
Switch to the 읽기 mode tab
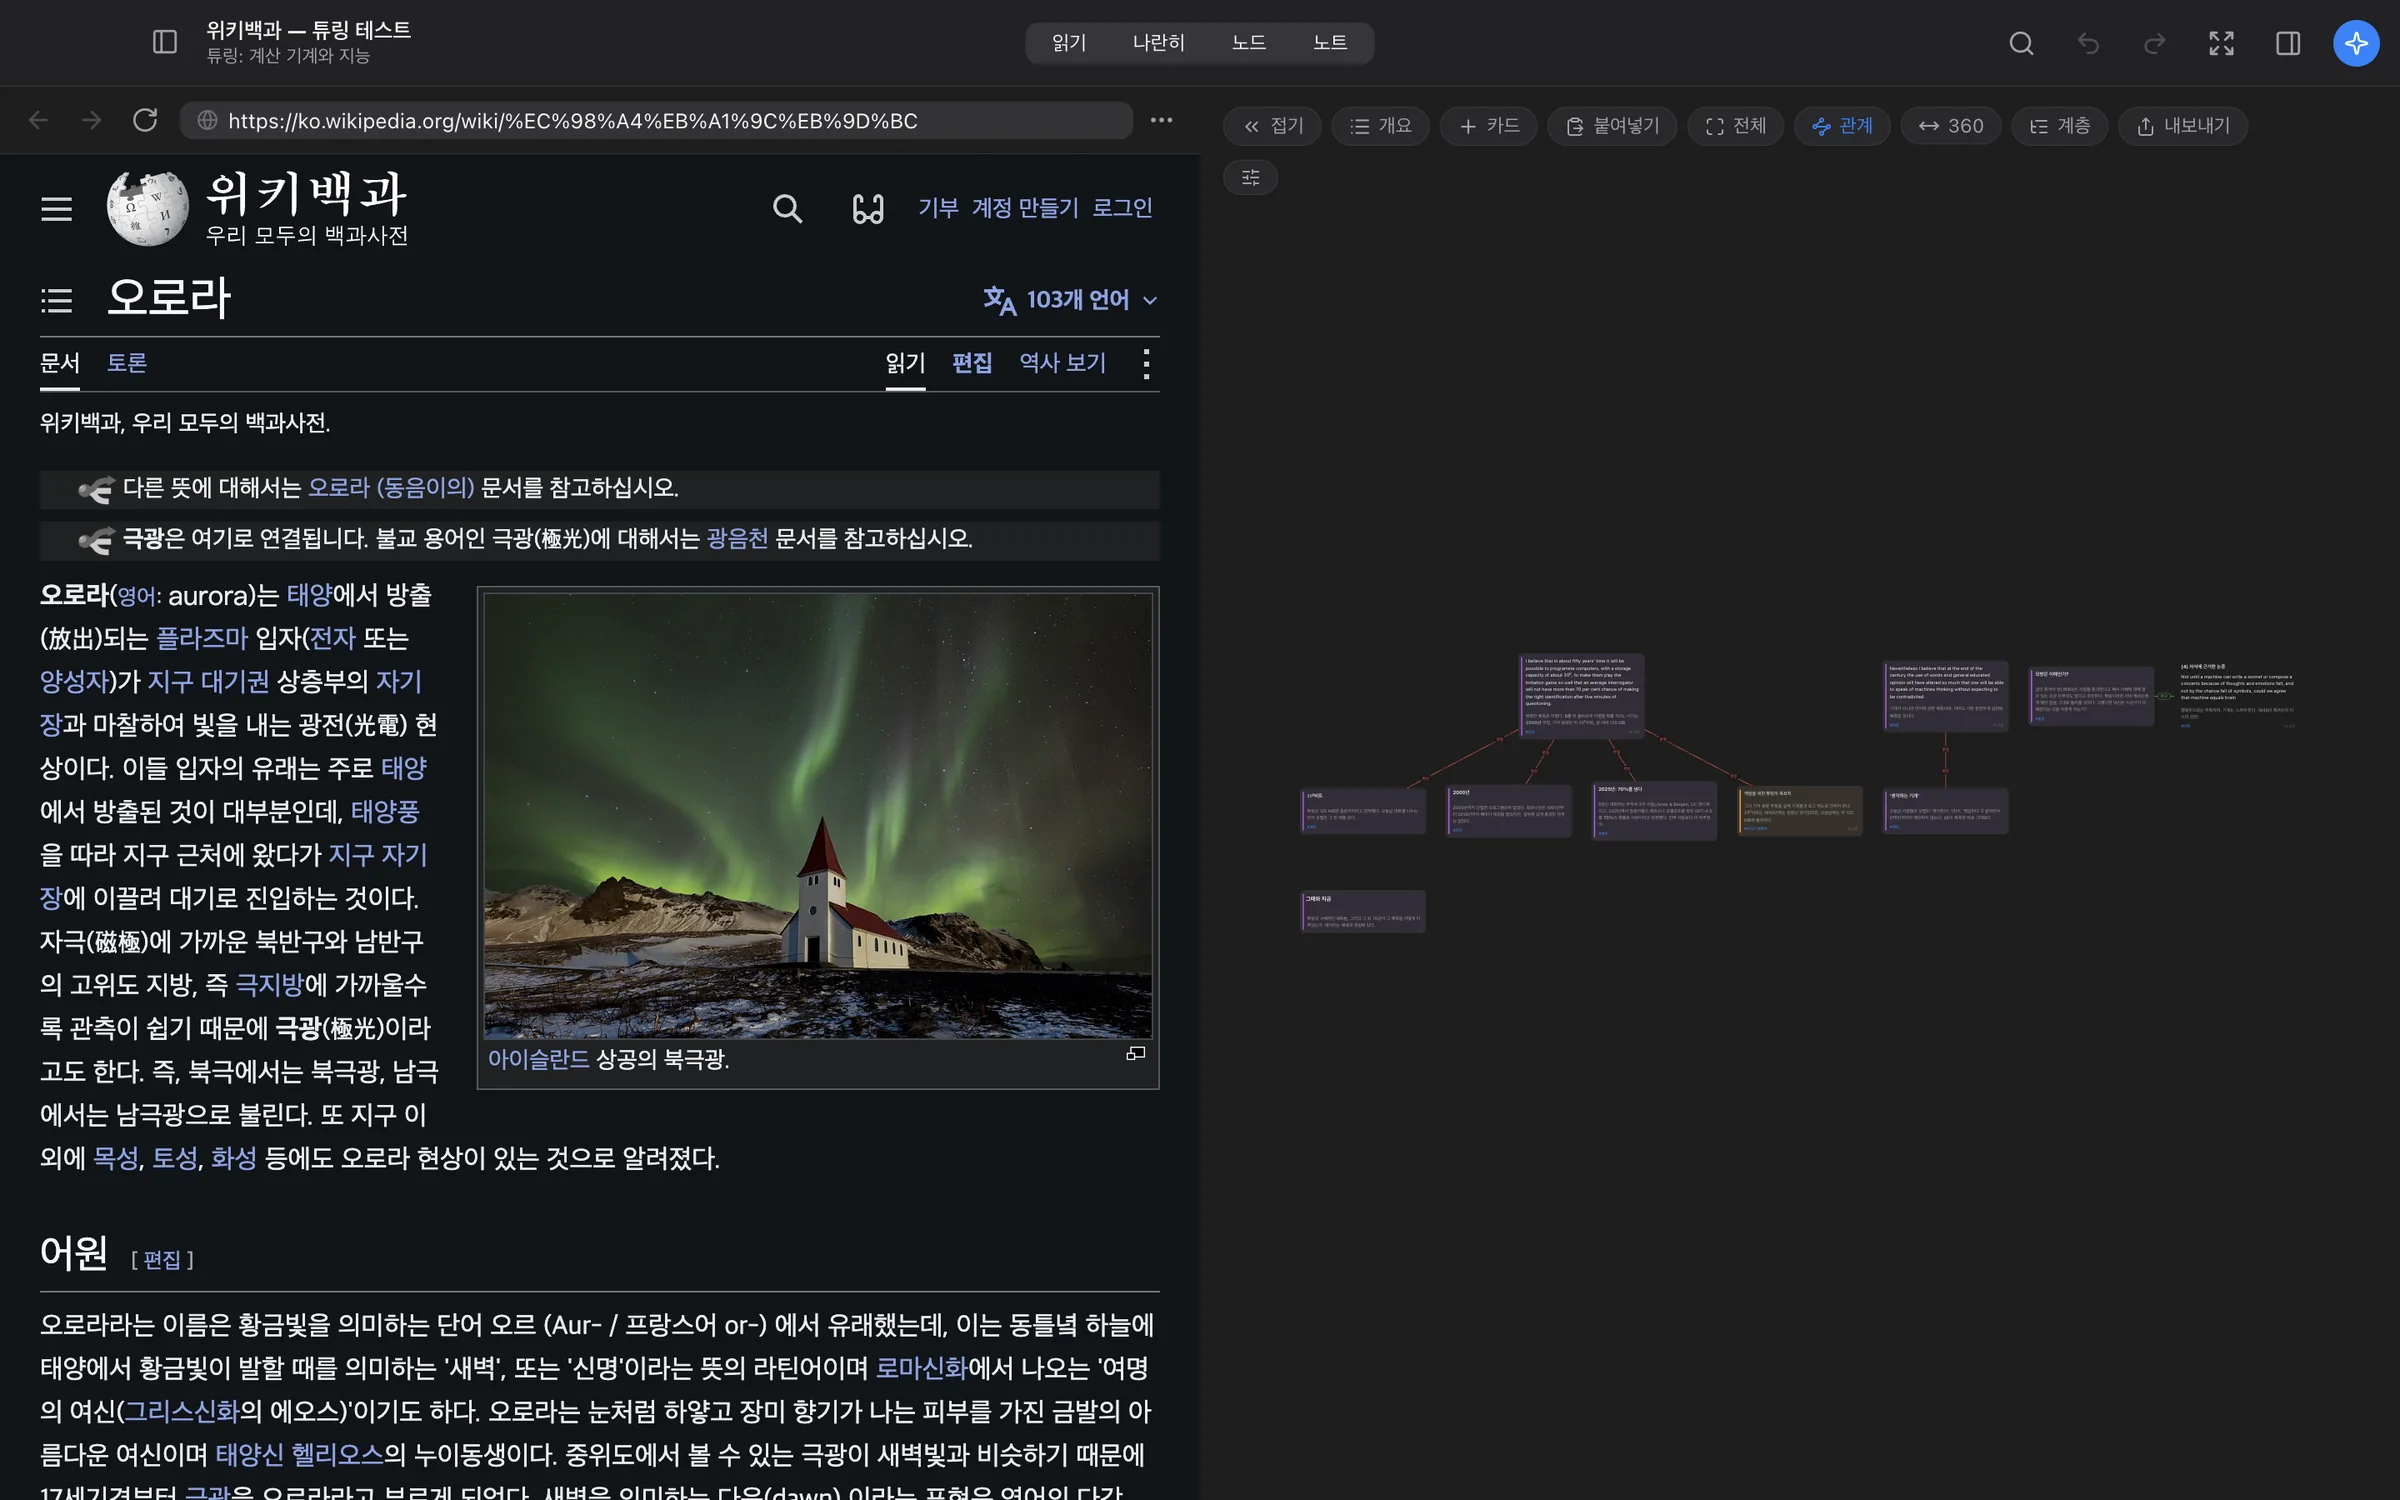[x=1069, y=43]
